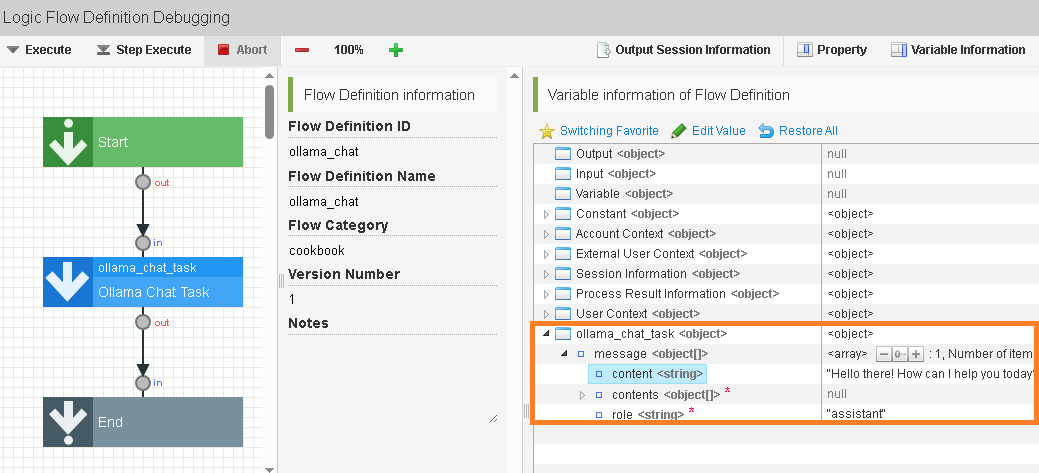Click the Execute button

(39, 50)
